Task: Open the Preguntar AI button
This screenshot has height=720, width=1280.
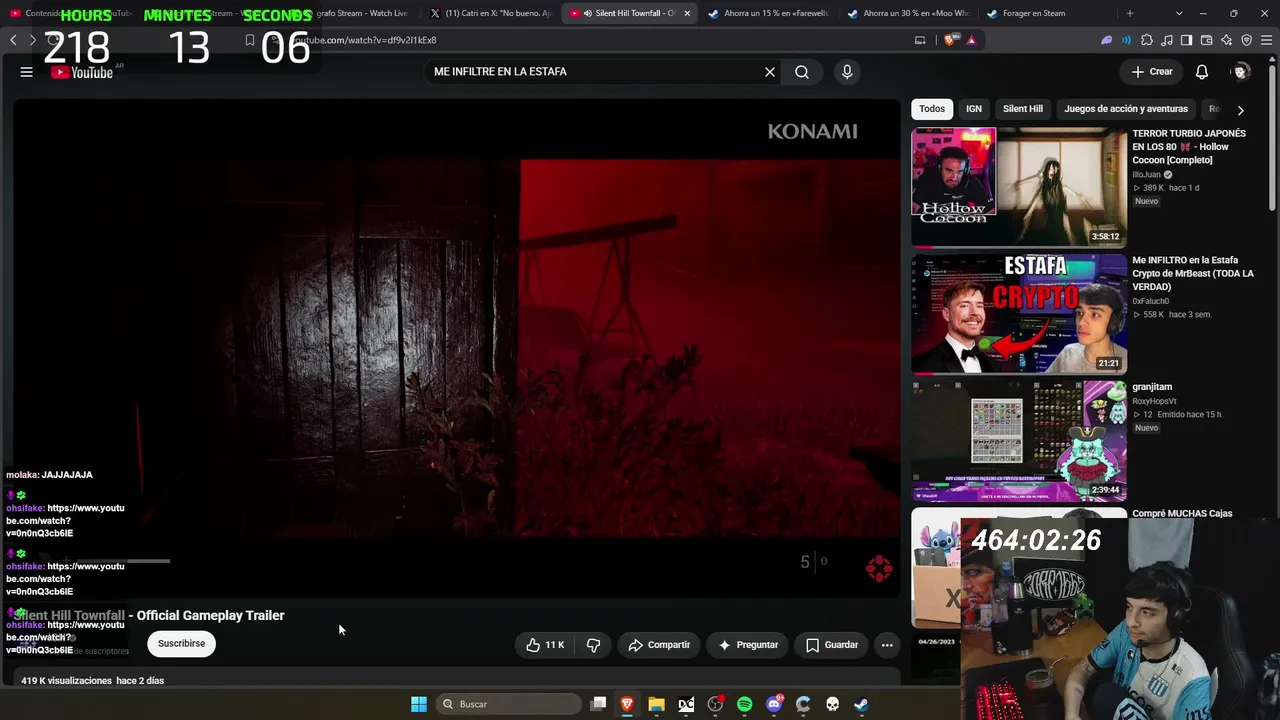Action: click(748, 645)
